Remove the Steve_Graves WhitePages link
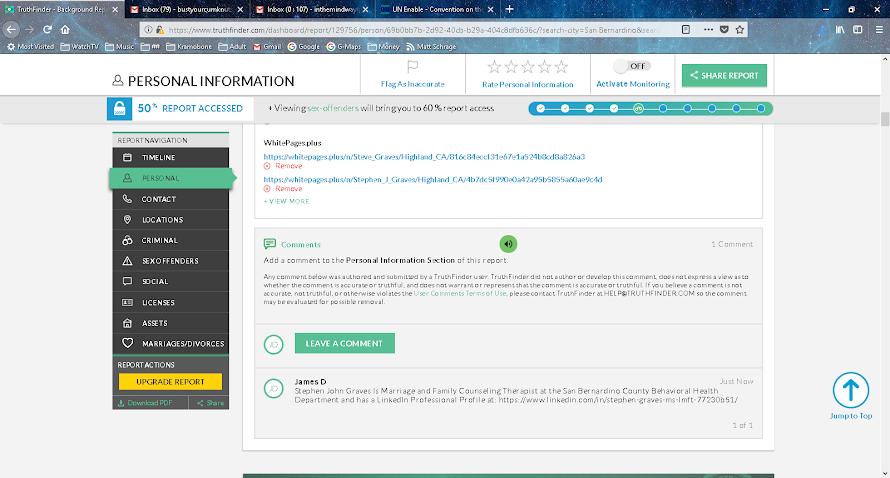The width and height of the screenshot is (890, 478). click(x=283, y=166)
